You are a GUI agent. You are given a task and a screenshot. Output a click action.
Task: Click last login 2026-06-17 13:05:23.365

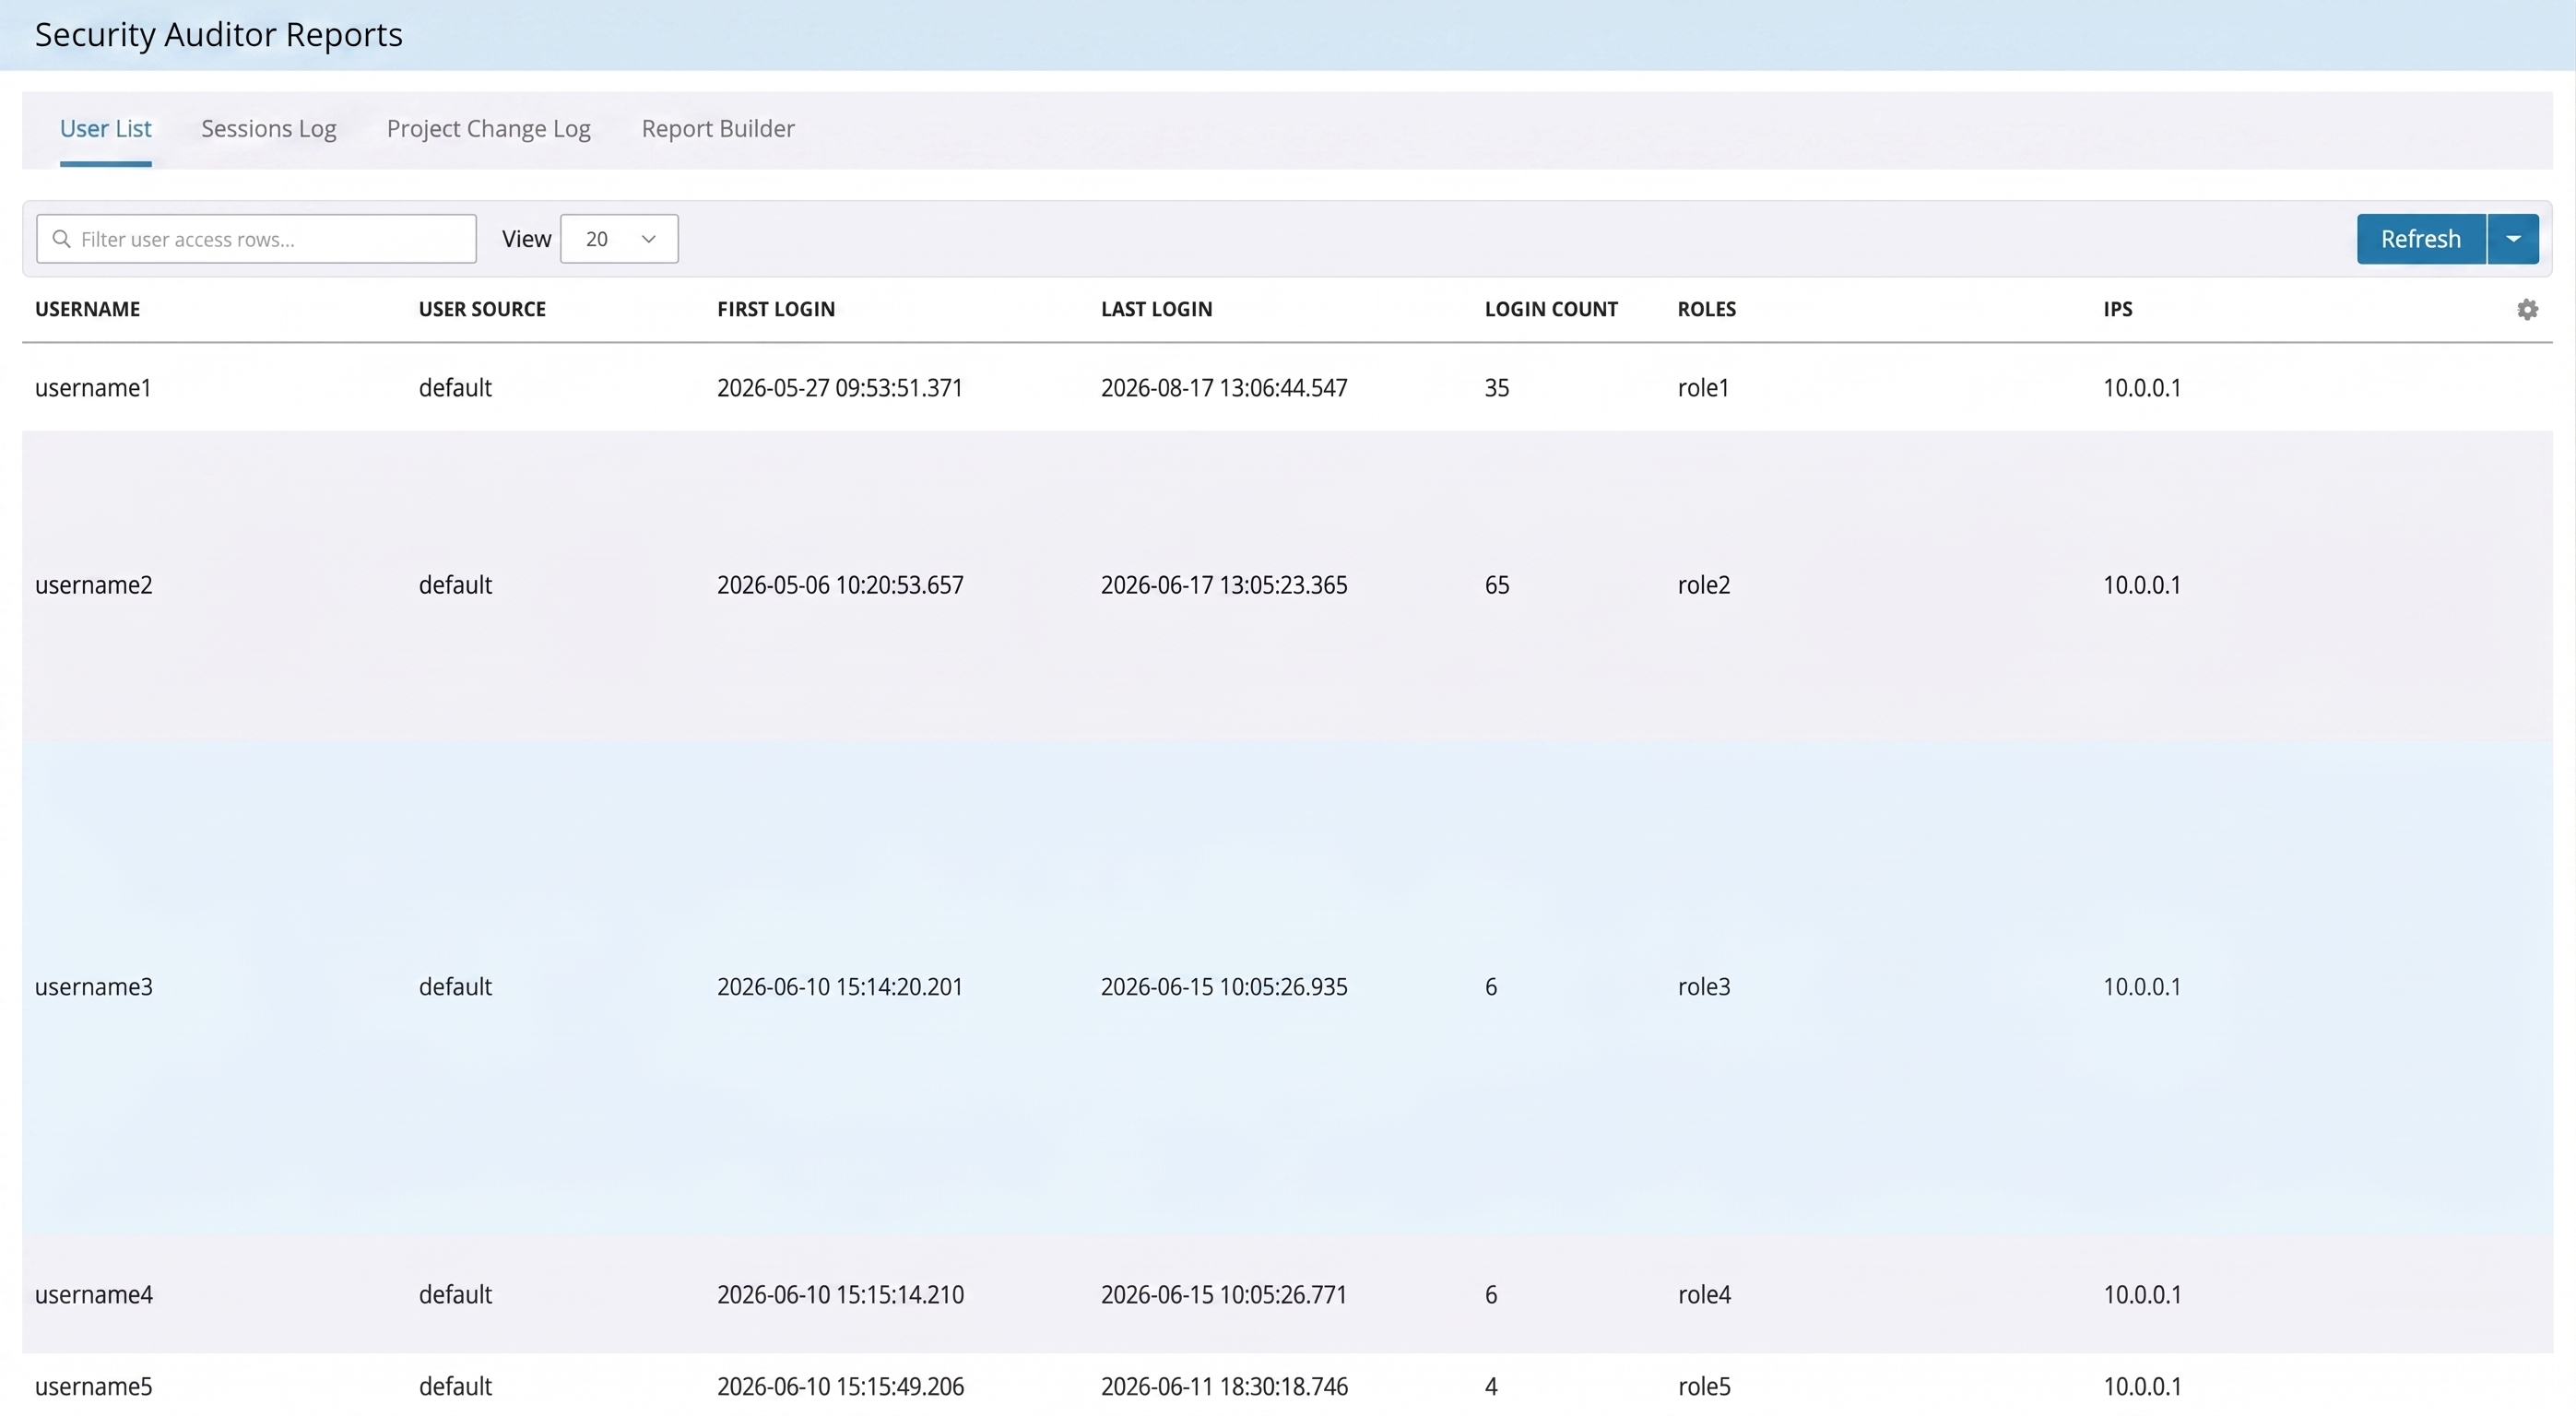[x=1224, y=585]
